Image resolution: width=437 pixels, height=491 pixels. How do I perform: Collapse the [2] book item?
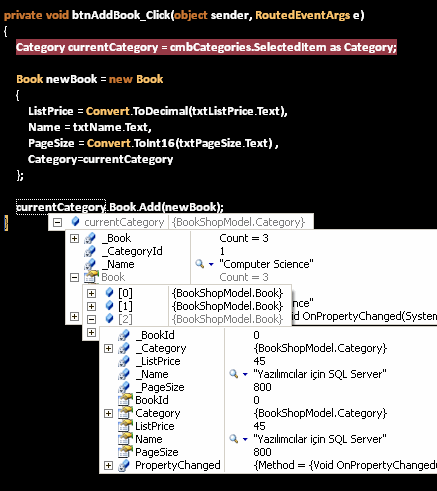91,319
